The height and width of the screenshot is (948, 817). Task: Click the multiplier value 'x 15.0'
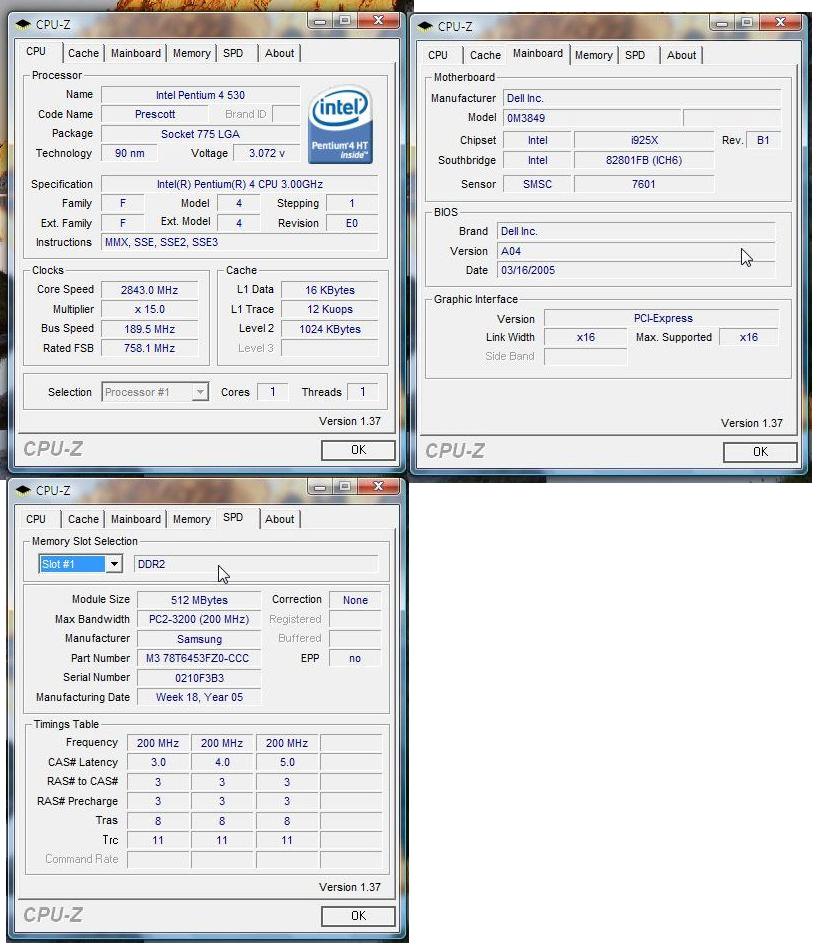tap(149, 309)
